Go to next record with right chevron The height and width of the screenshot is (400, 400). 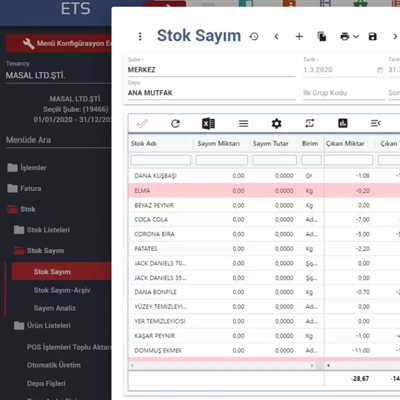click(395, 36)
